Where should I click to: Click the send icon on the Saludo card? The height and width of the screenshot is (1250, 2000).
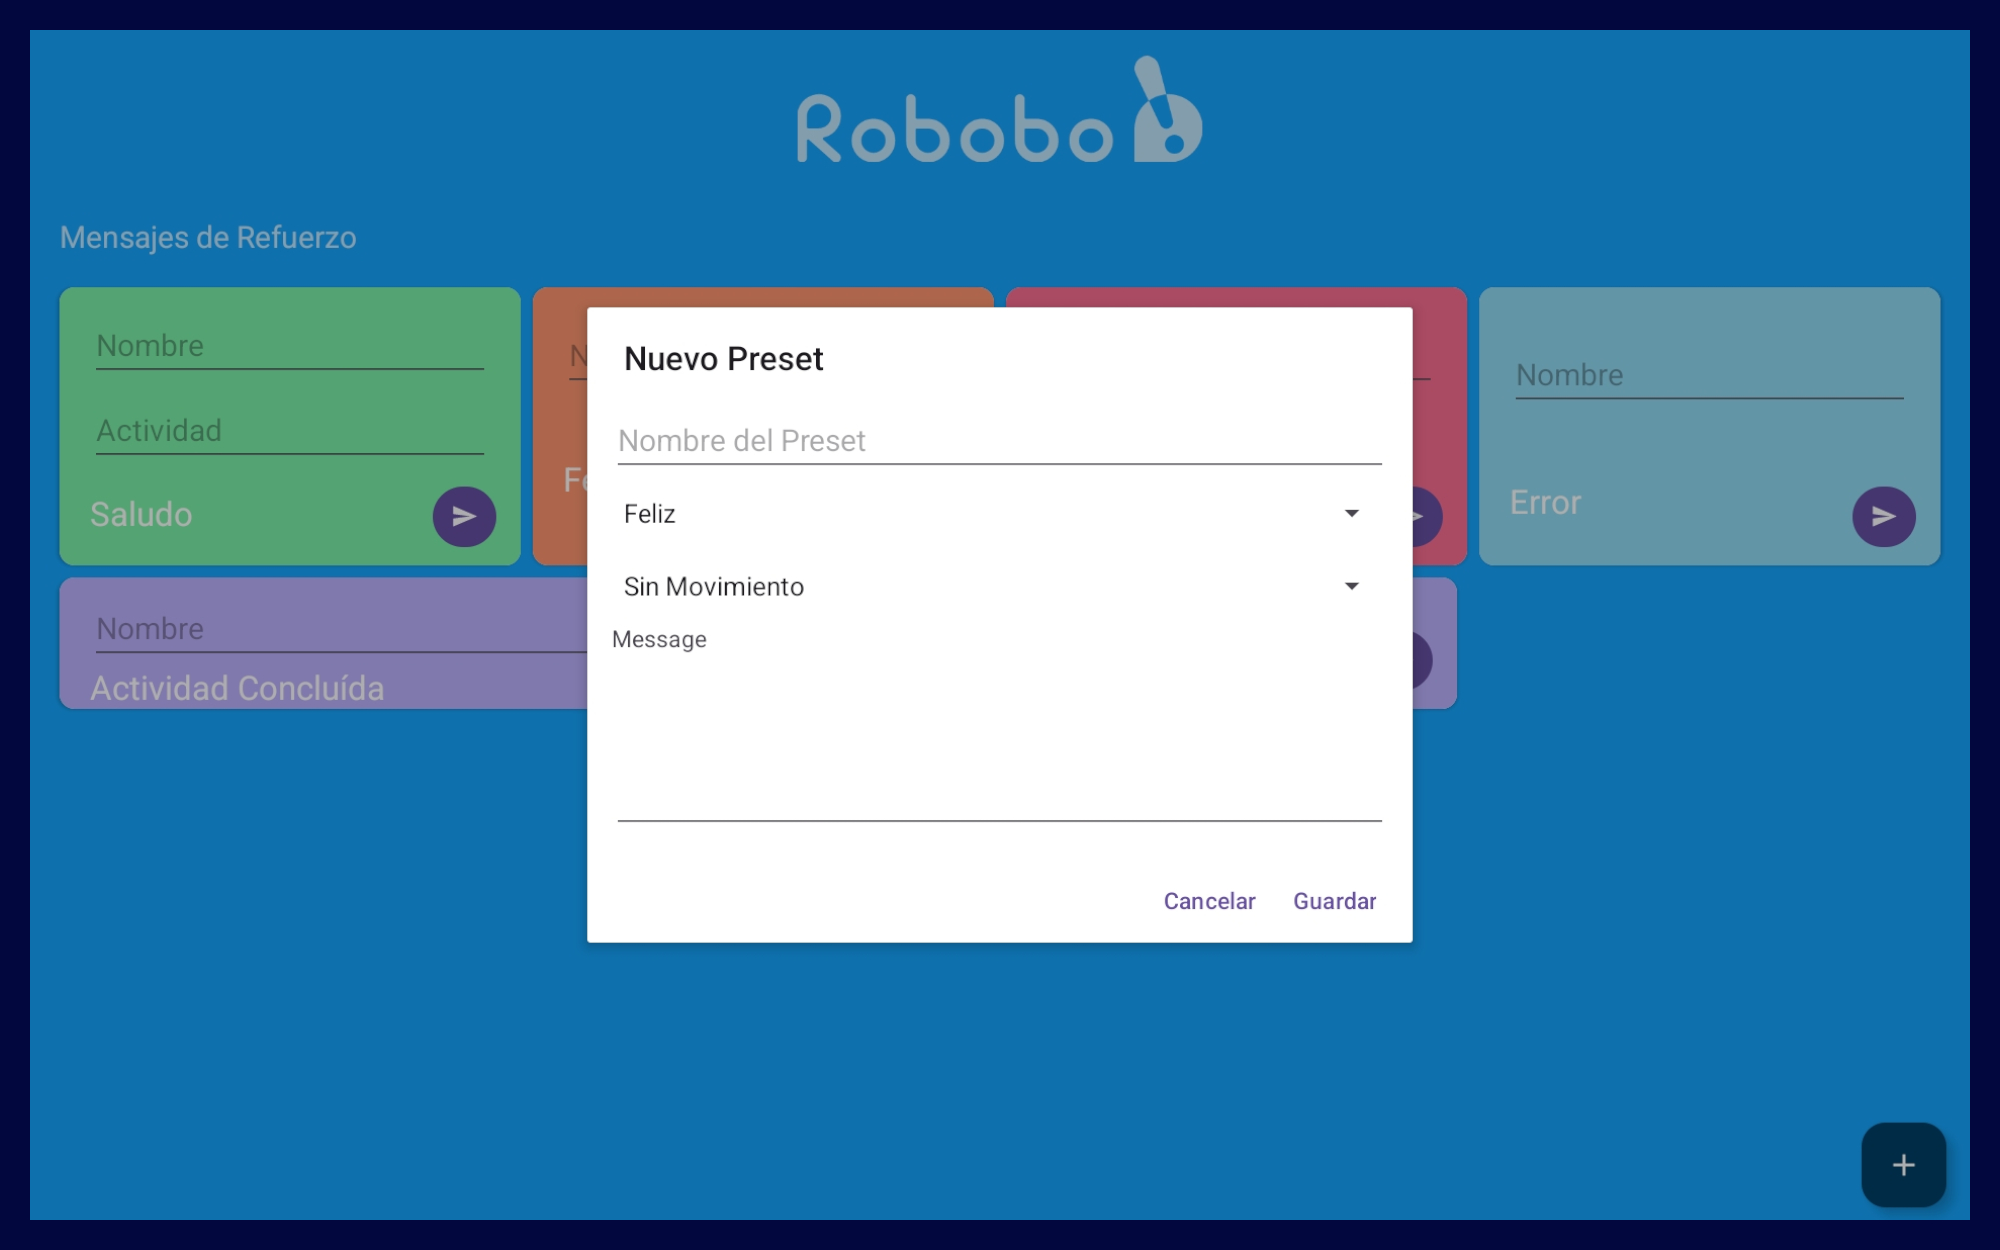(462, 516)
